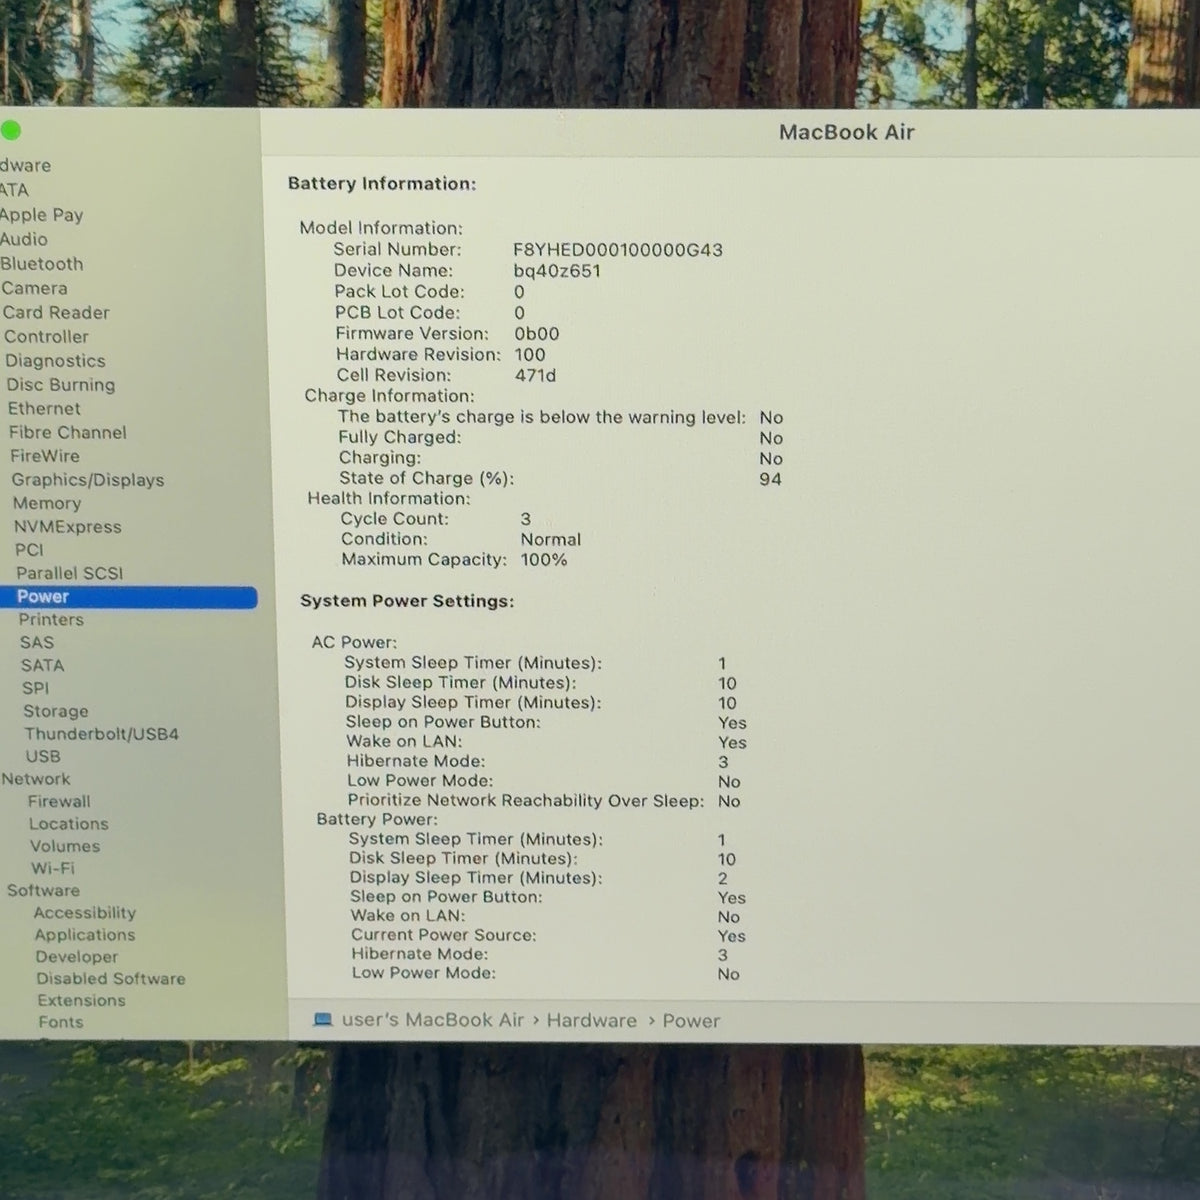Select PCI in the sidebar
This screenshot has height=1200, width=1200.
[29, 550]
